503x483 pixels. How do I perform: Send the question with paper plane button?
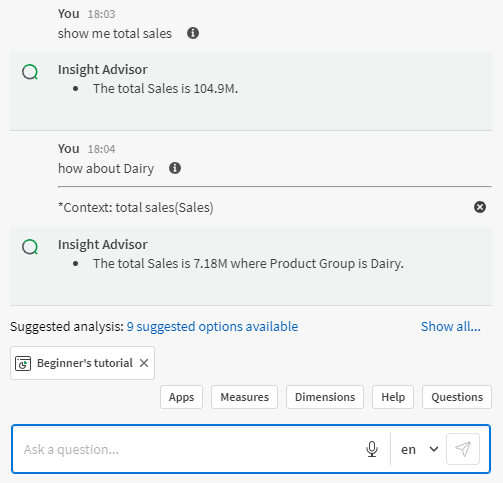click(x=463, y=449)
